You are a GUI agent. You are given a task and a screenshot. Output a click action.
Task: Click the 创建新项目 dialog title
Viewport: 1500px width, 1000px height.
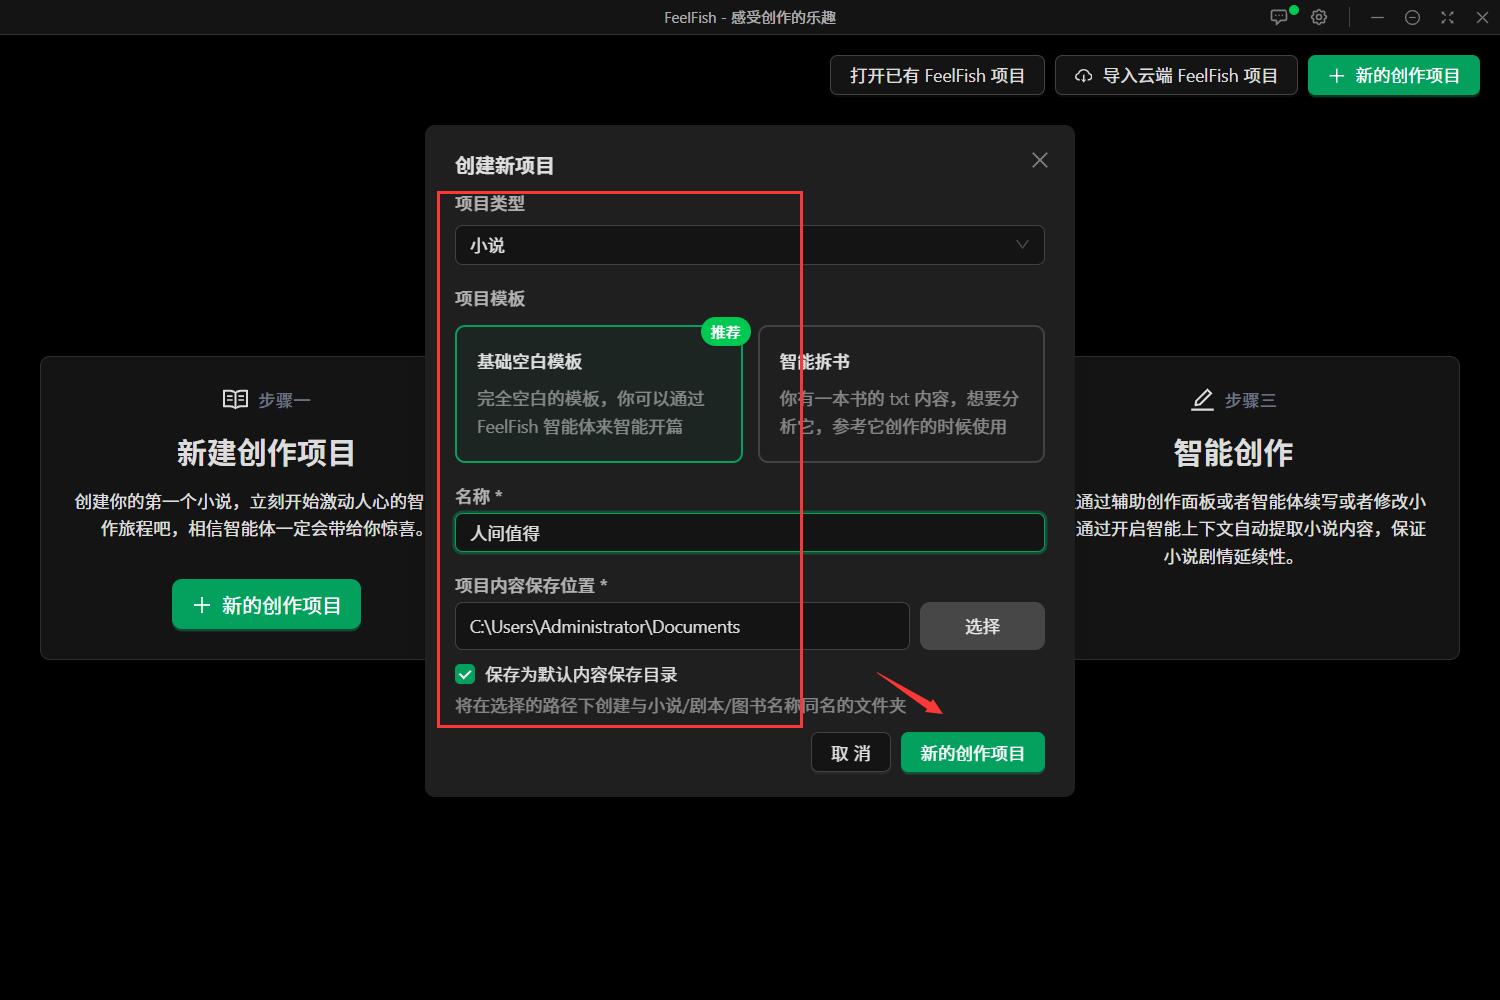[x=505, y=165]
